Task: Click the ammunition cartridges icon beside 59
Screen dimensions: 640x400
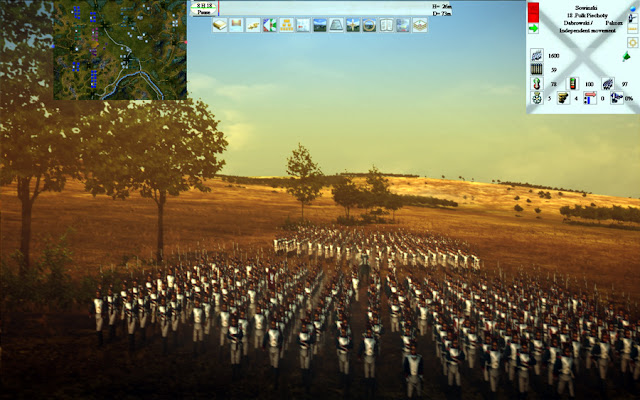Action: pyautogui.click(x=537, y=69)
